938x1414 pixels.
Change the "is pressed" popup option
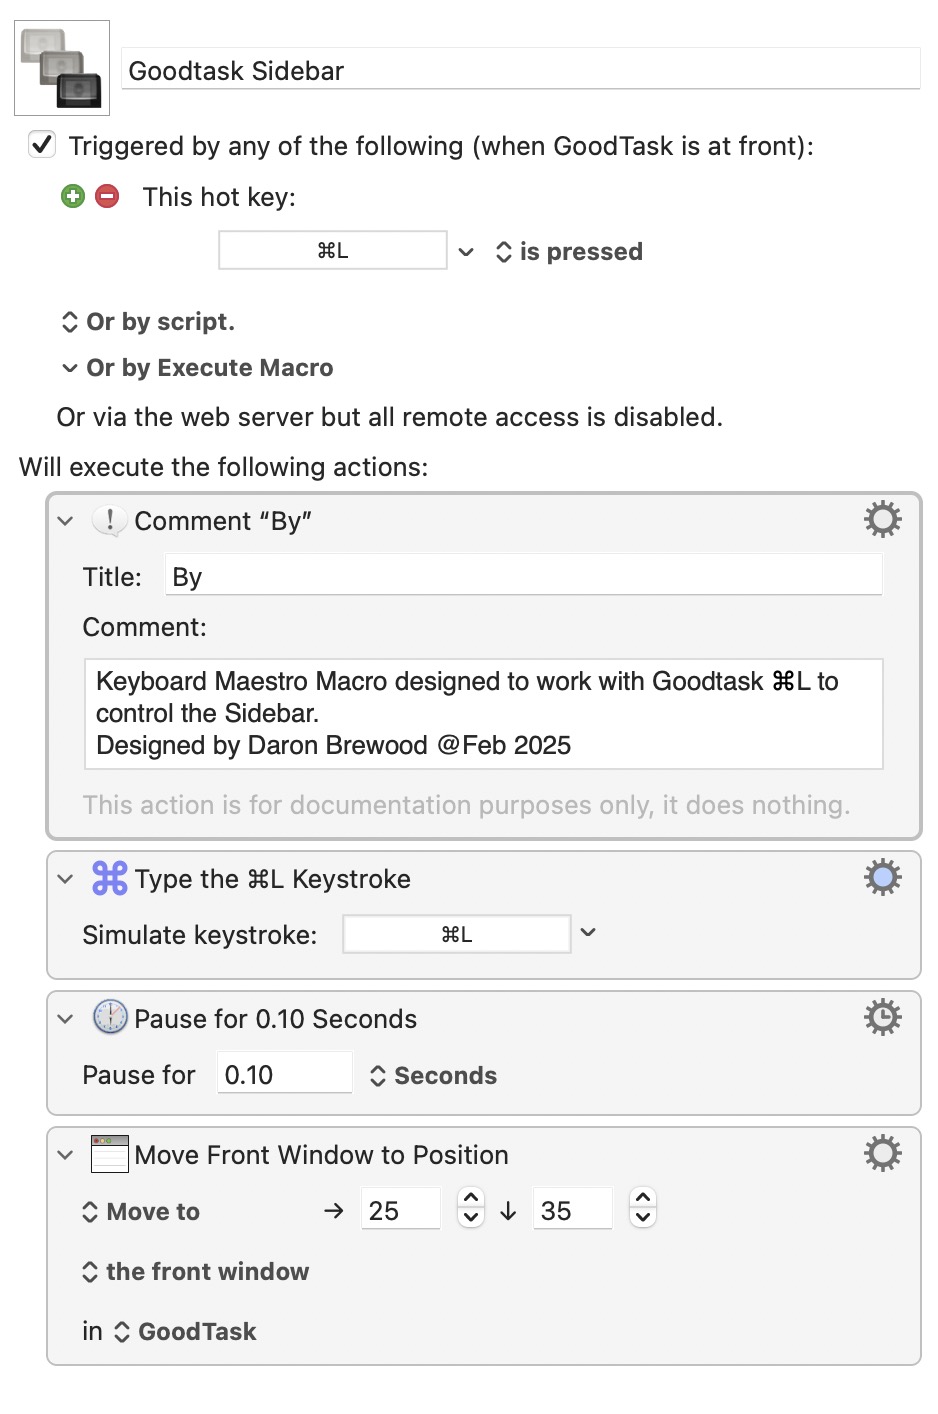pyautogui.click(x=569, y=252)
